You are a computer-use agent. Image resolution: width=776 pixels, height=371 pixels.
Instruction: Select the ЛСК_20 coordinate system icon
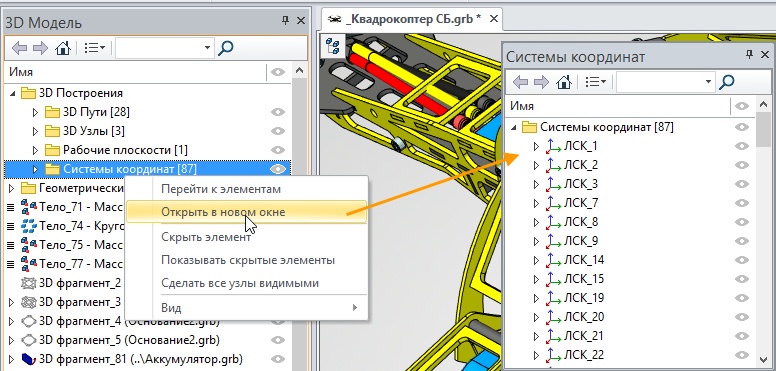click(x=552, y=317)
